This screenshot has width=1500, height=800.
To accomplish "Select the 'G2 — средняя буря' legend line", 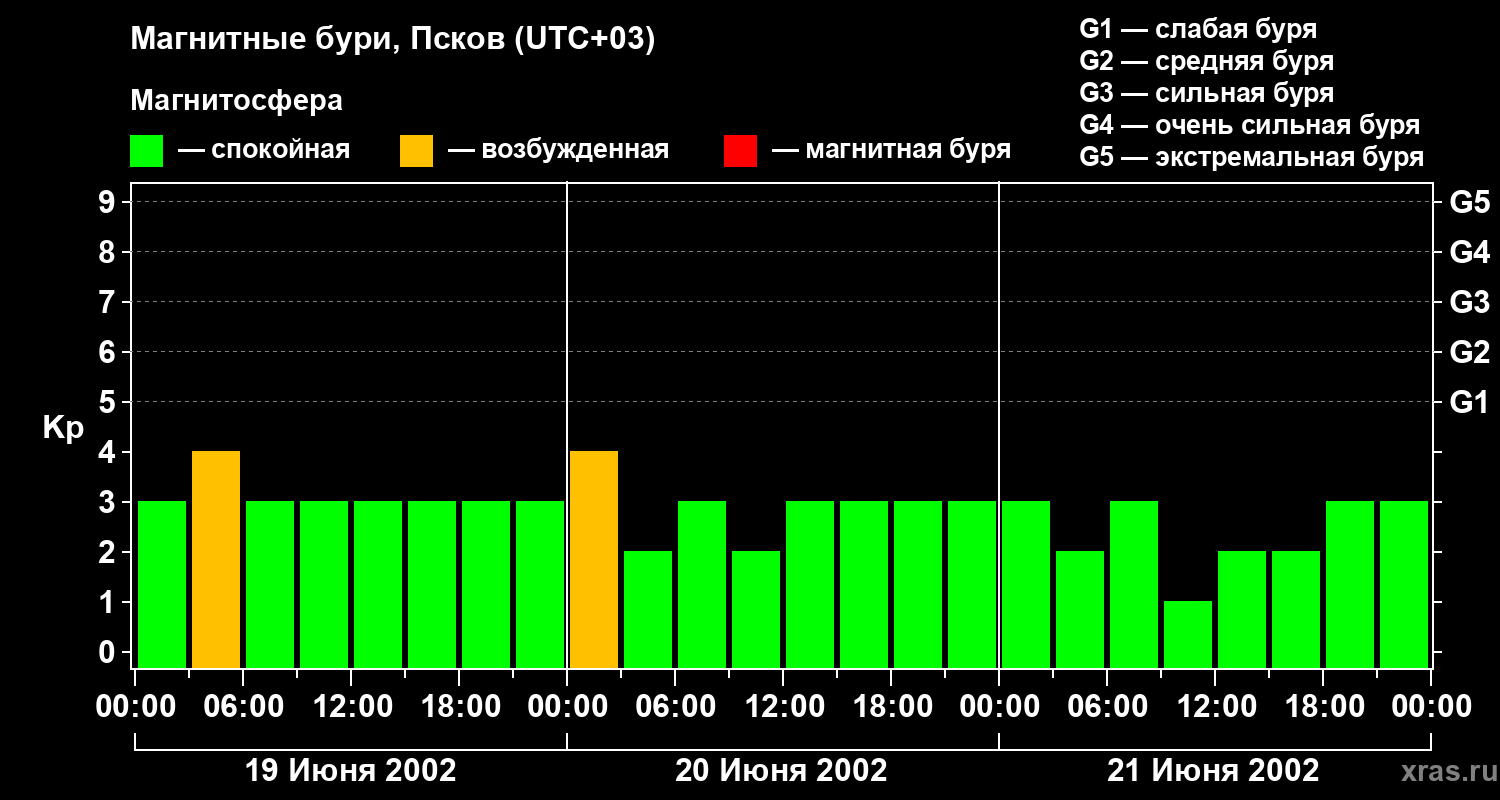I will [1207, 60].
